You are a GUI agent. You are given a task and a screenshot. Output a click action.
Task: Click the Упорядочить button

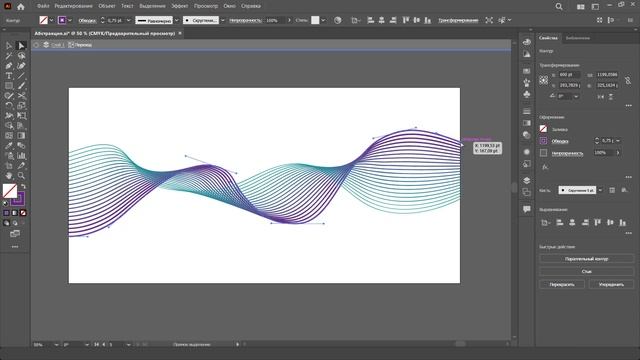(611, 284)
